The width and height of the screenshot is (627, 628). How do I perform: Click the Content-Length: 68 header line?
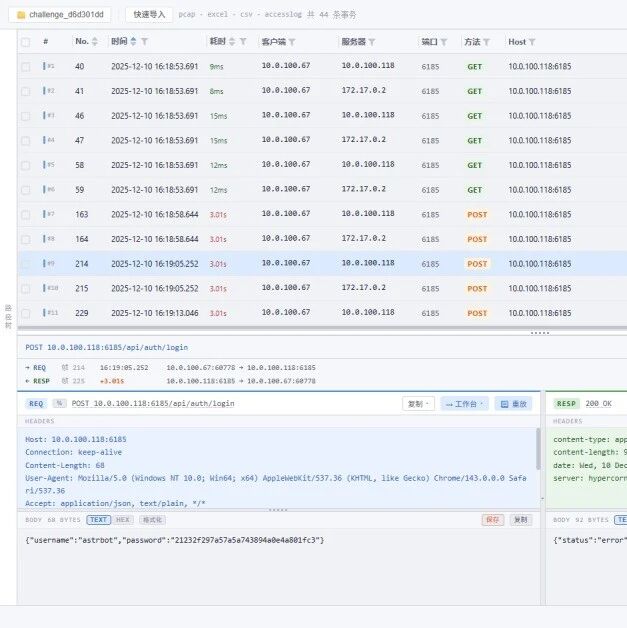tap(65, 465)
